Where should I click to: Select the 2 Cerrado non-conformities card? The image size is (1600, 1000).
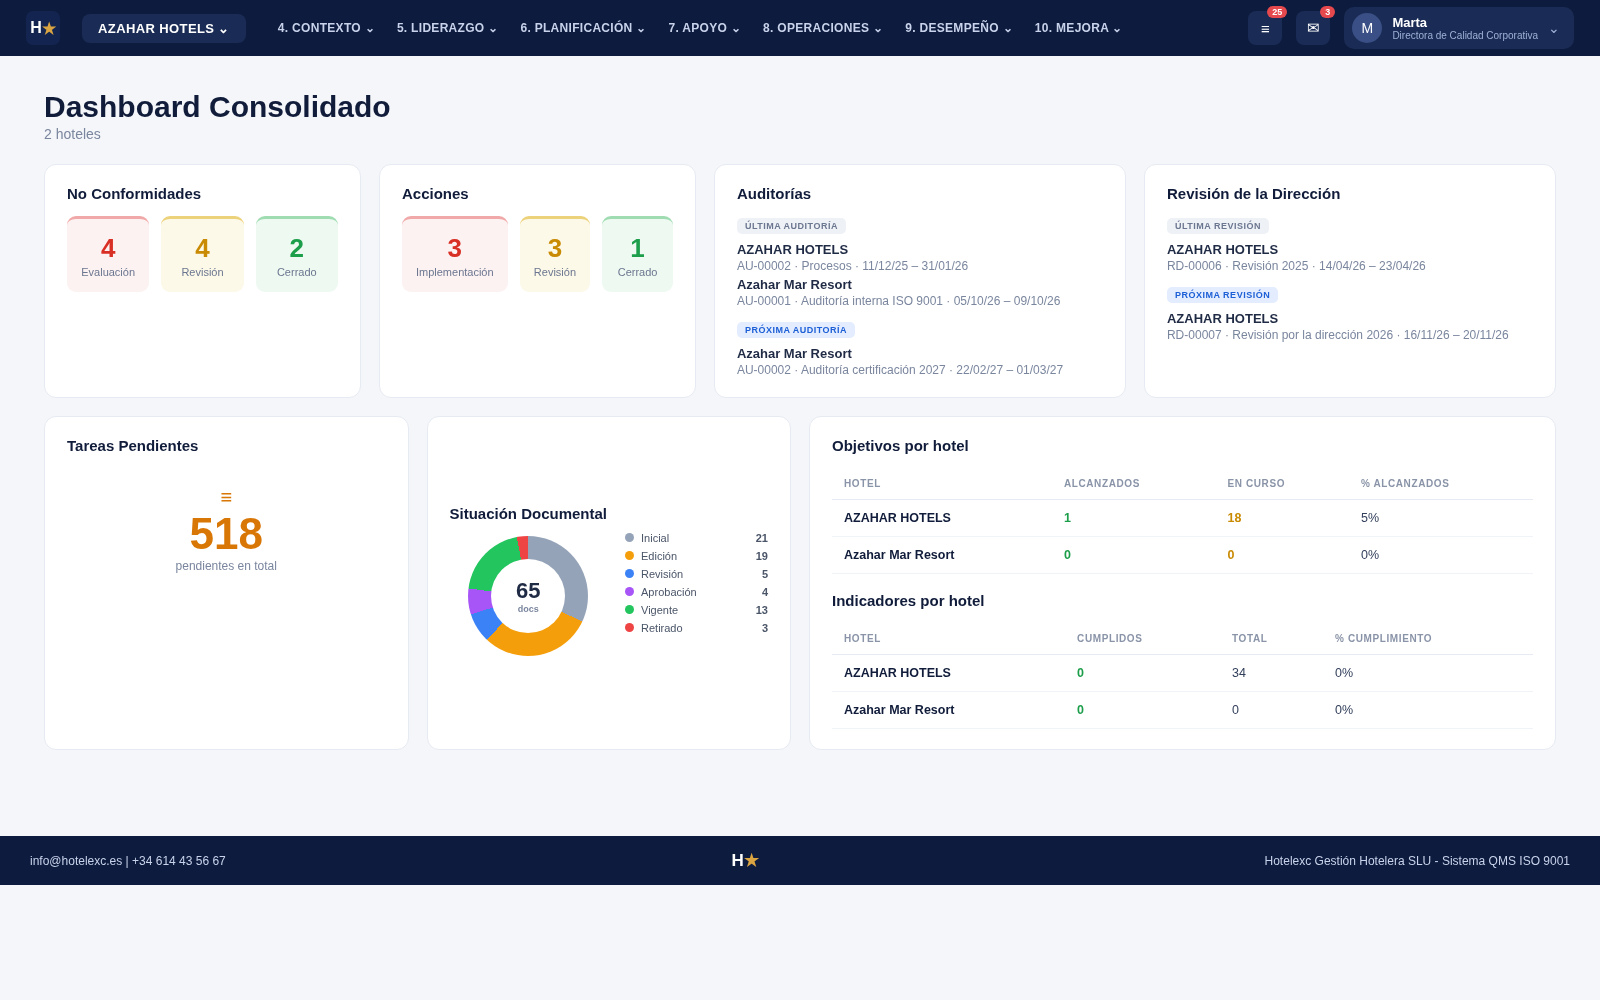[x=297, y=255]
